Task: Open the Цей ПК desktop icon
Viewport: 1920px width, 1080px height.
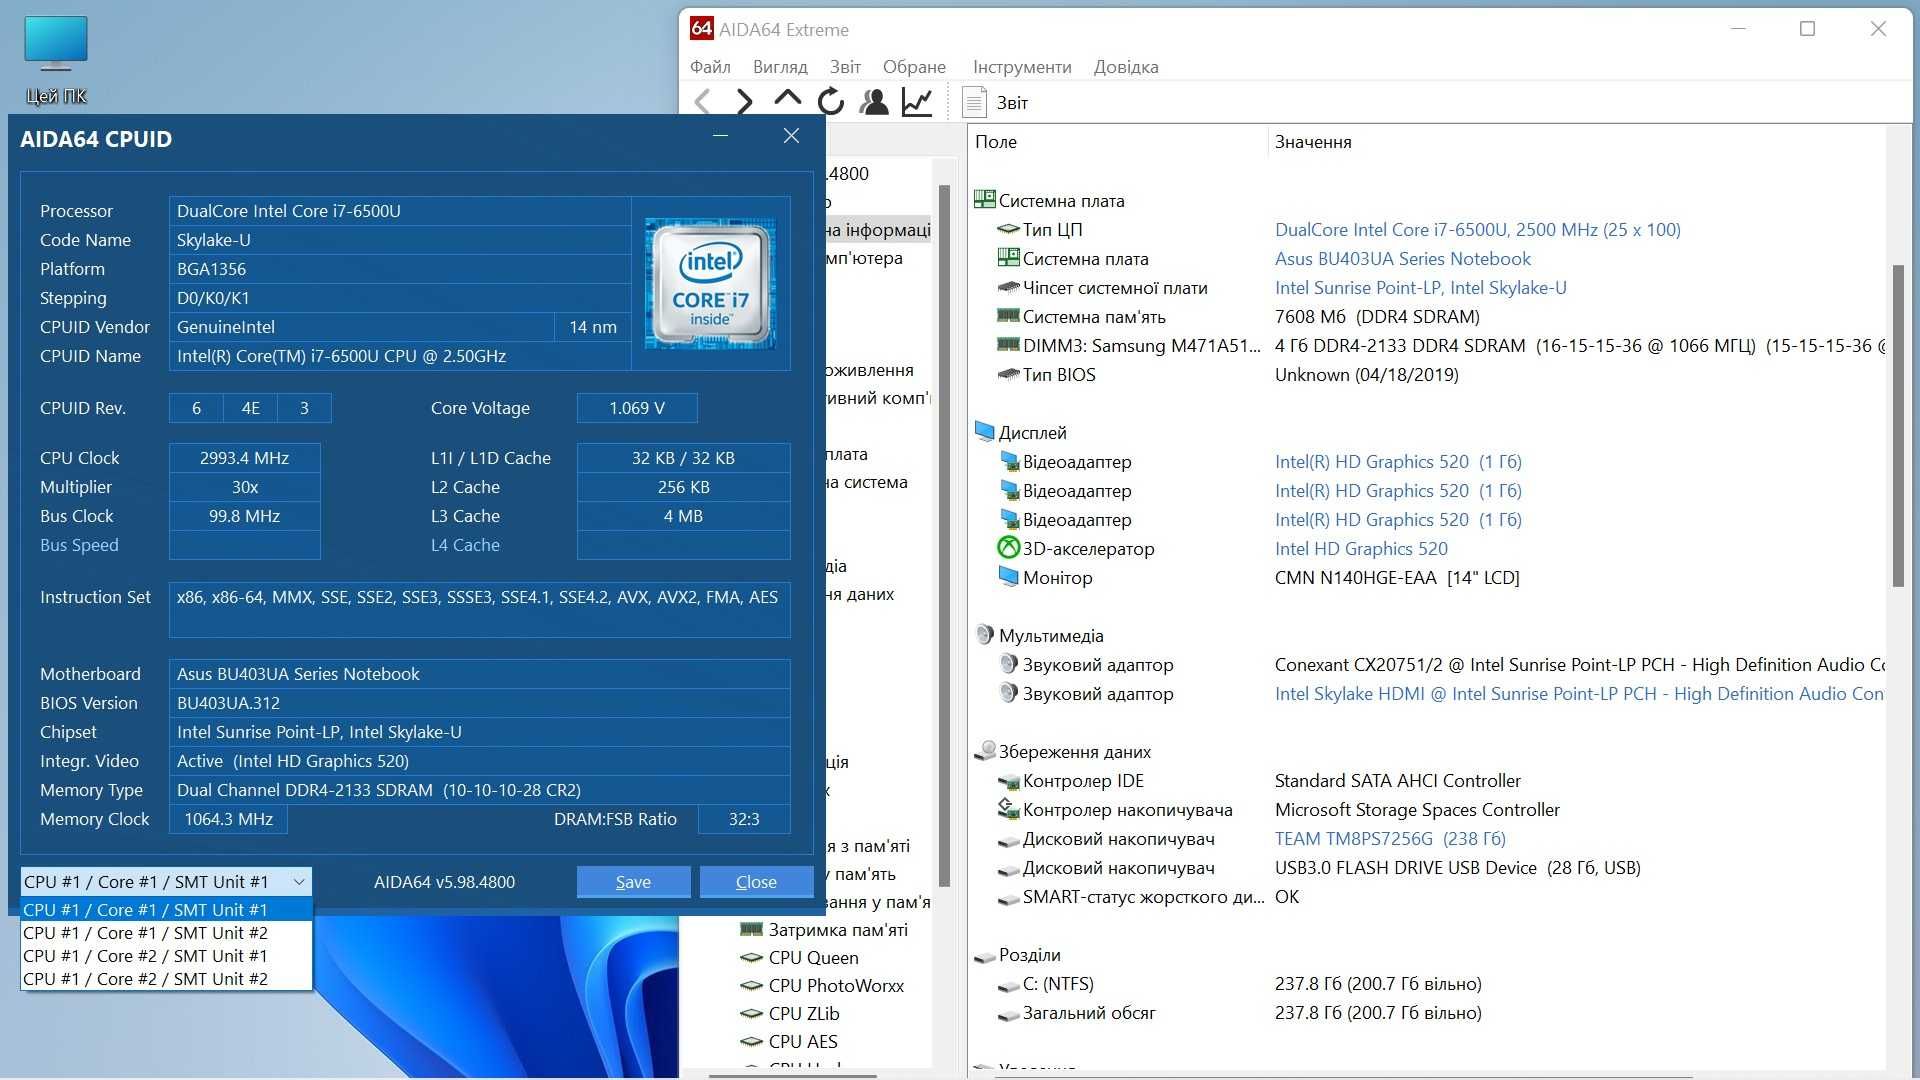Action: [56, 60]
